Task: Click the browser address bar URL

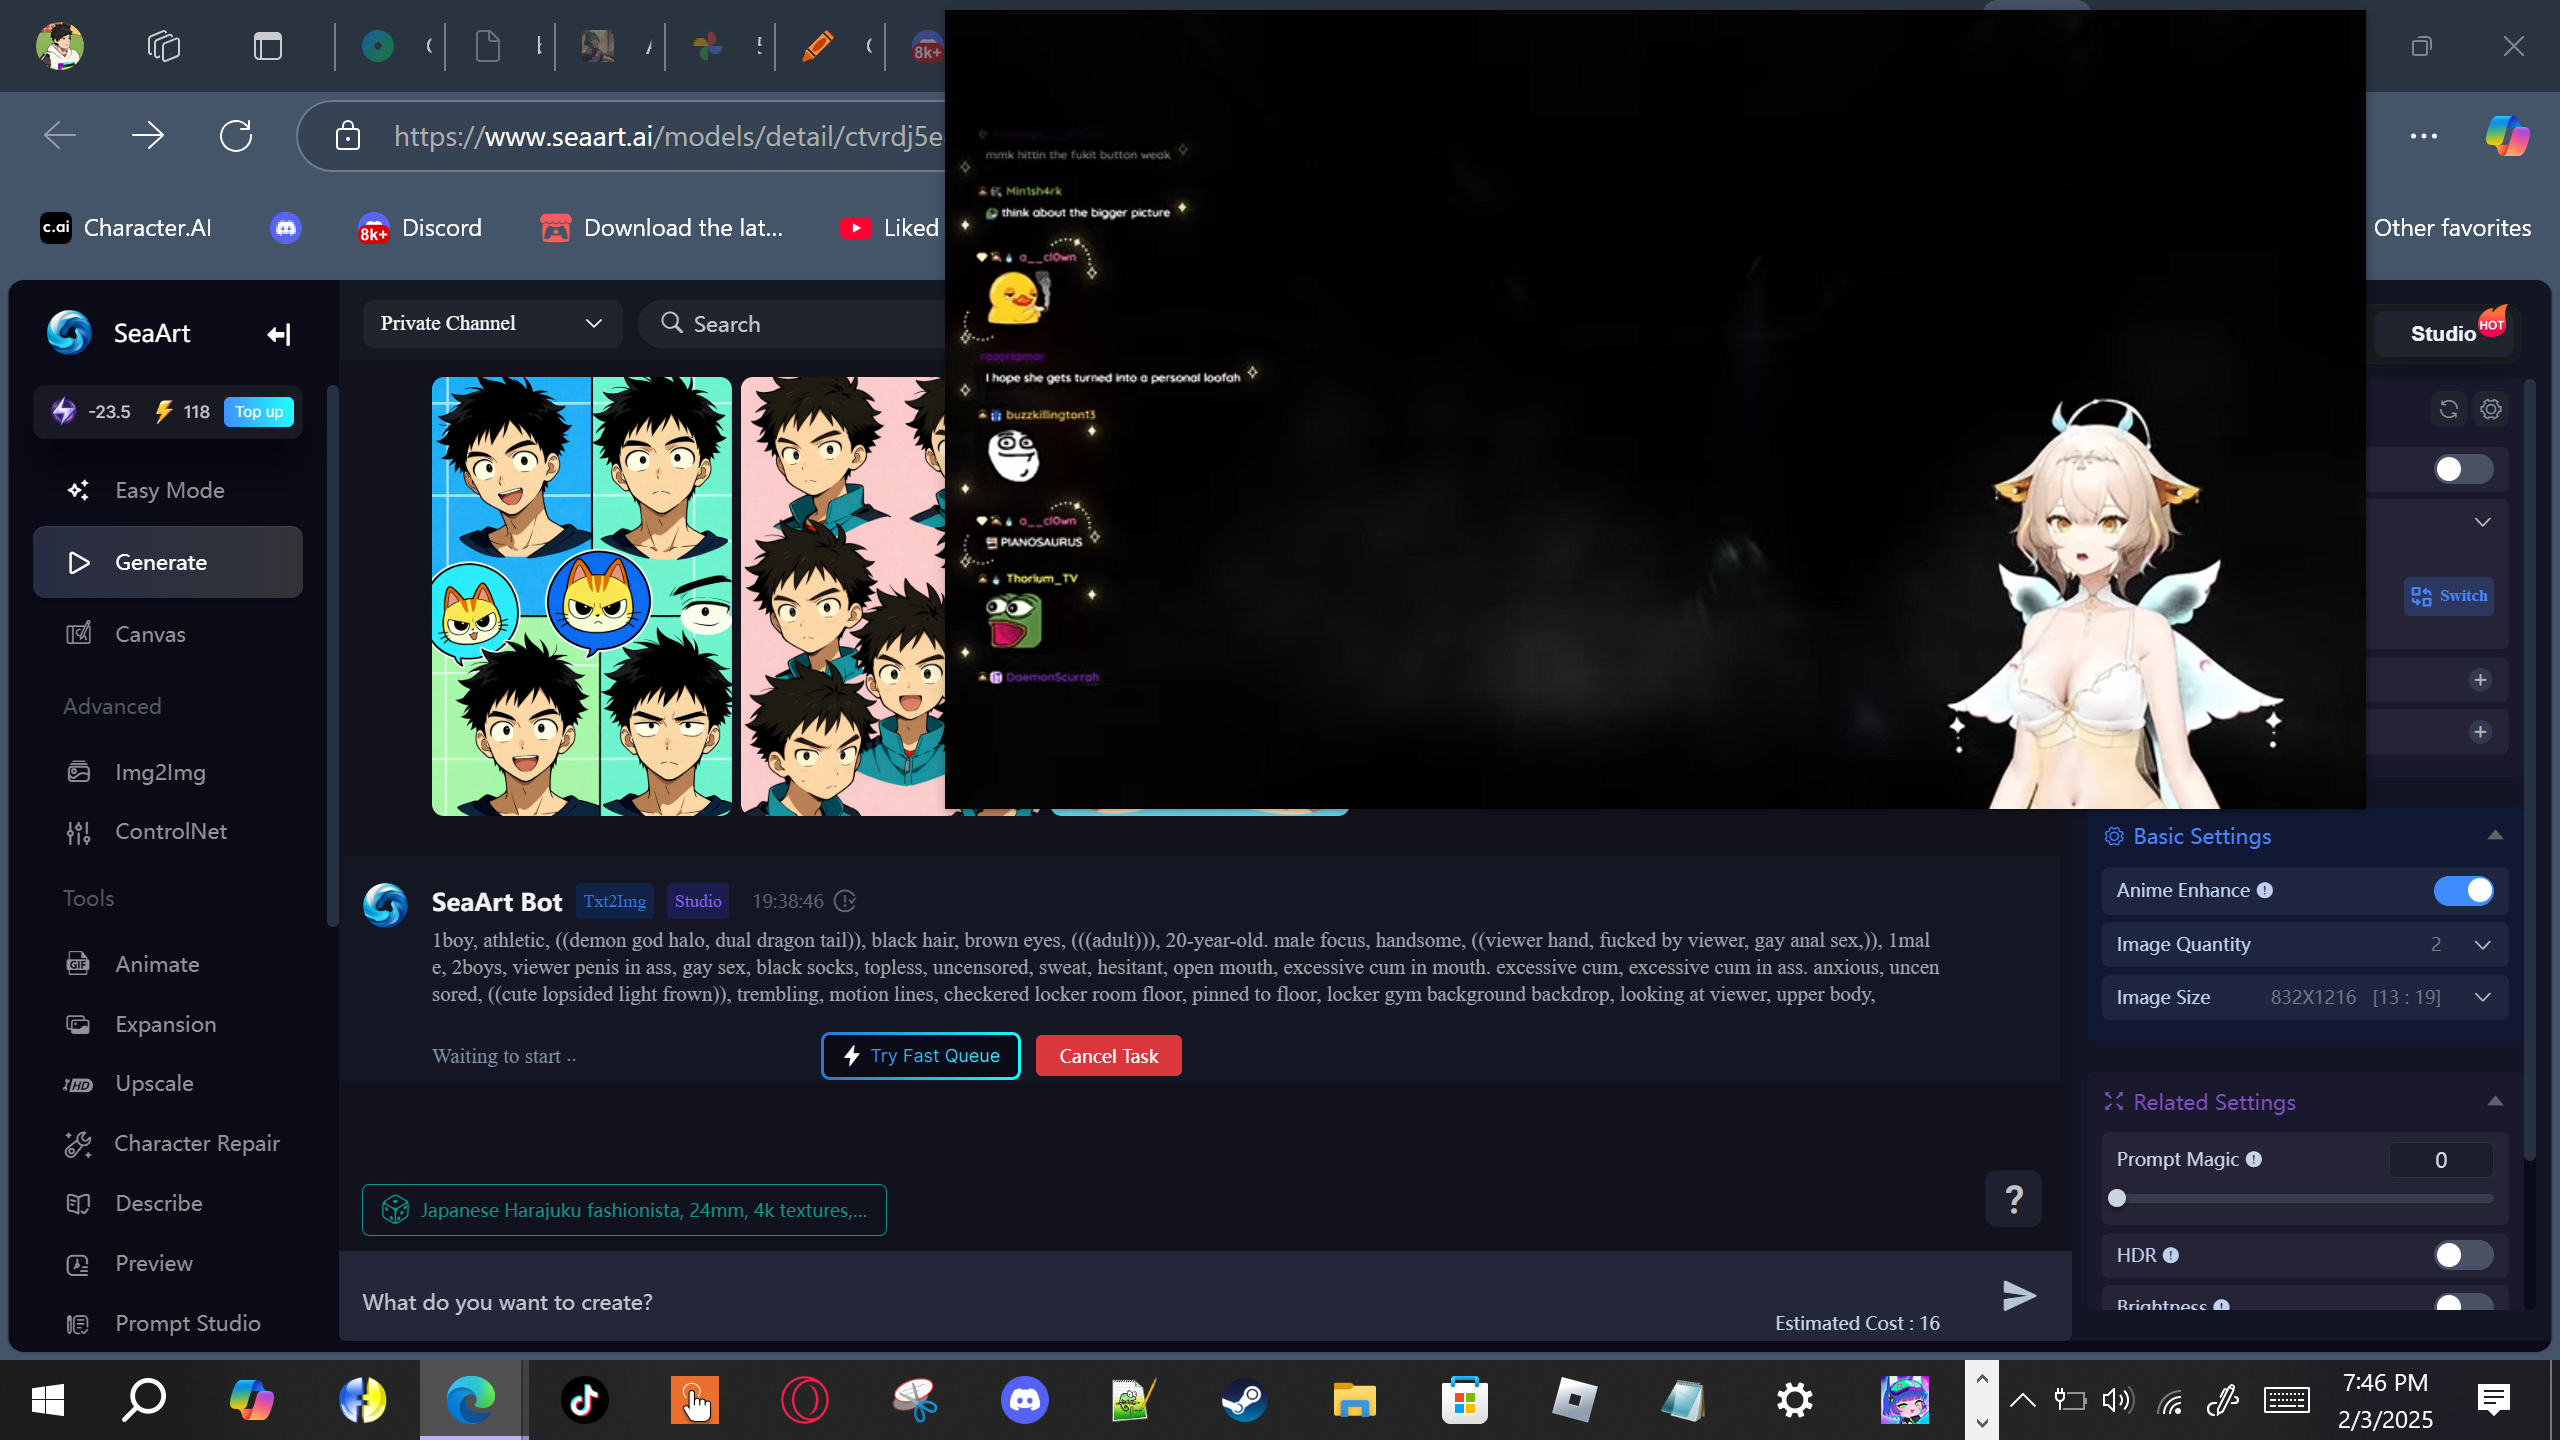Action: pyautogui.click(x=668, y=136)
